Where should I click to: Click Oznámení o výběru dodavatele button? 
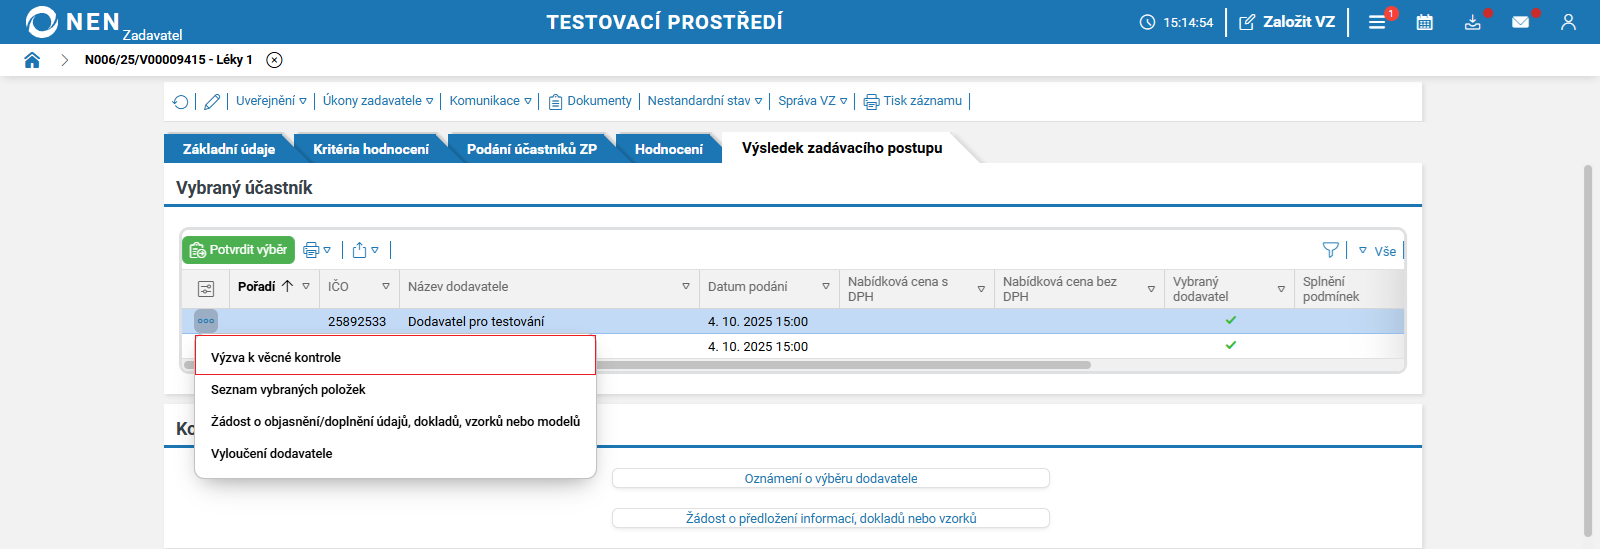[831, 478]
